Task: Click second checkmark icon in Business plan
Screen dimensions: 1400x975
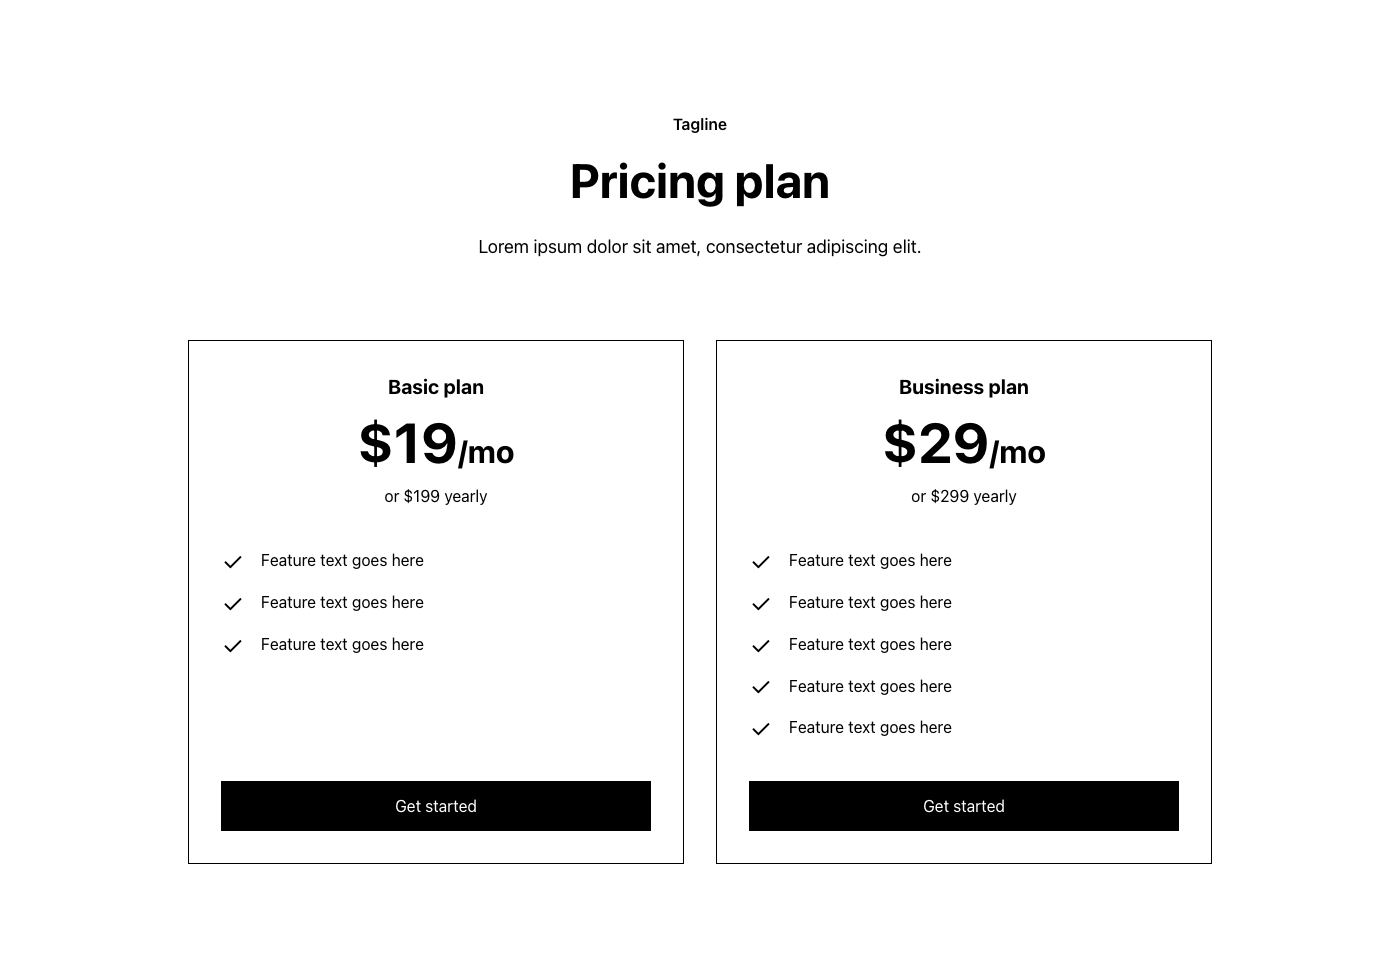Action: (761, 604)
